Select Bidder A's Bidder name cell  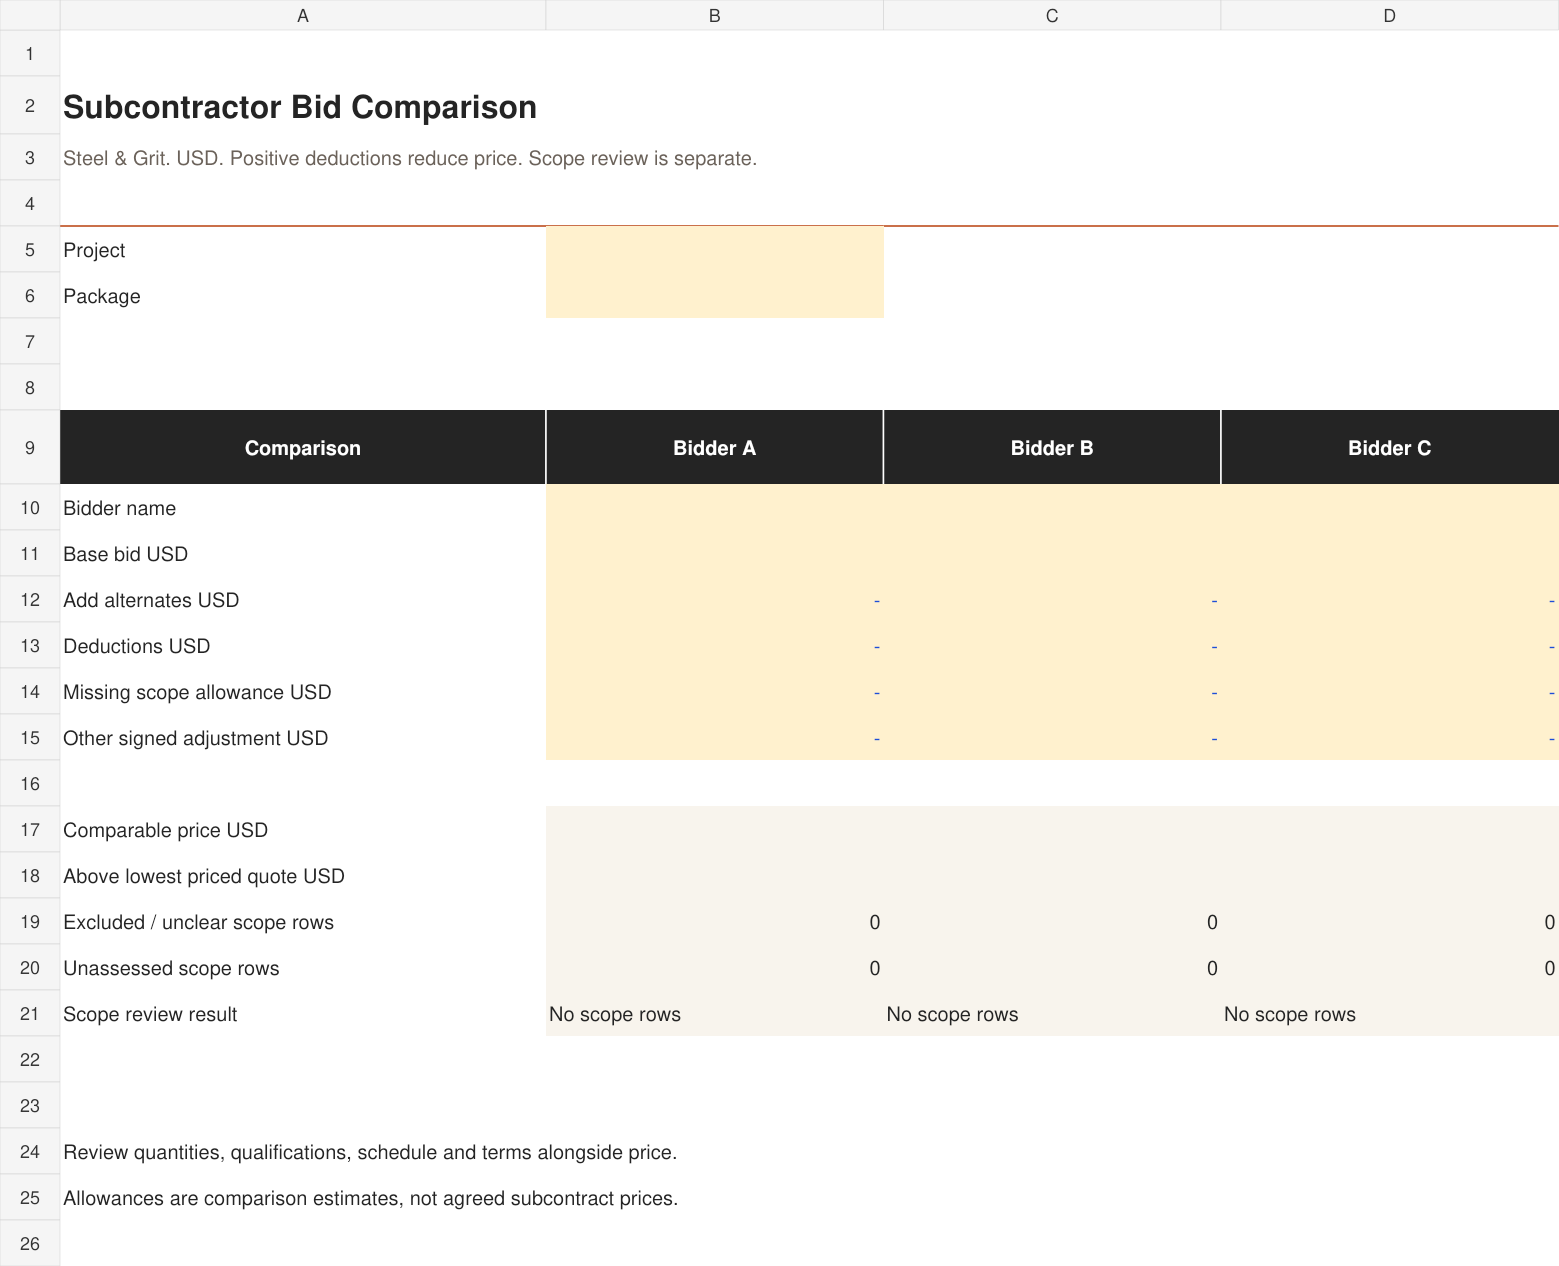coord(714,508)
